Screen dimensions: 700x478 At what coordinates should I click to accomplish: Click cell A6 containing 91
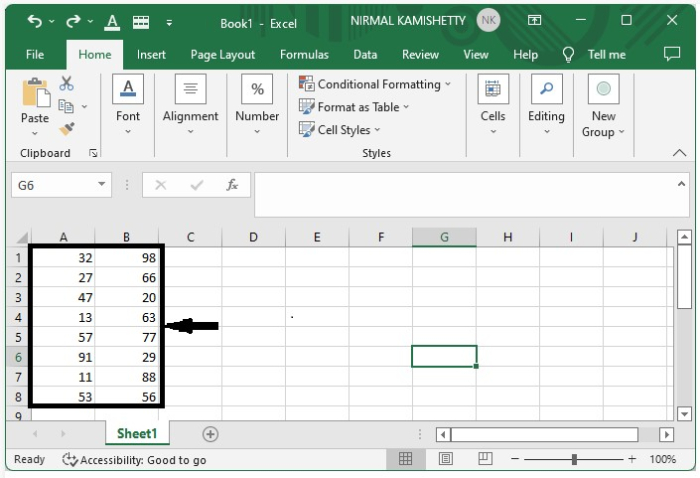pos(63,357)
